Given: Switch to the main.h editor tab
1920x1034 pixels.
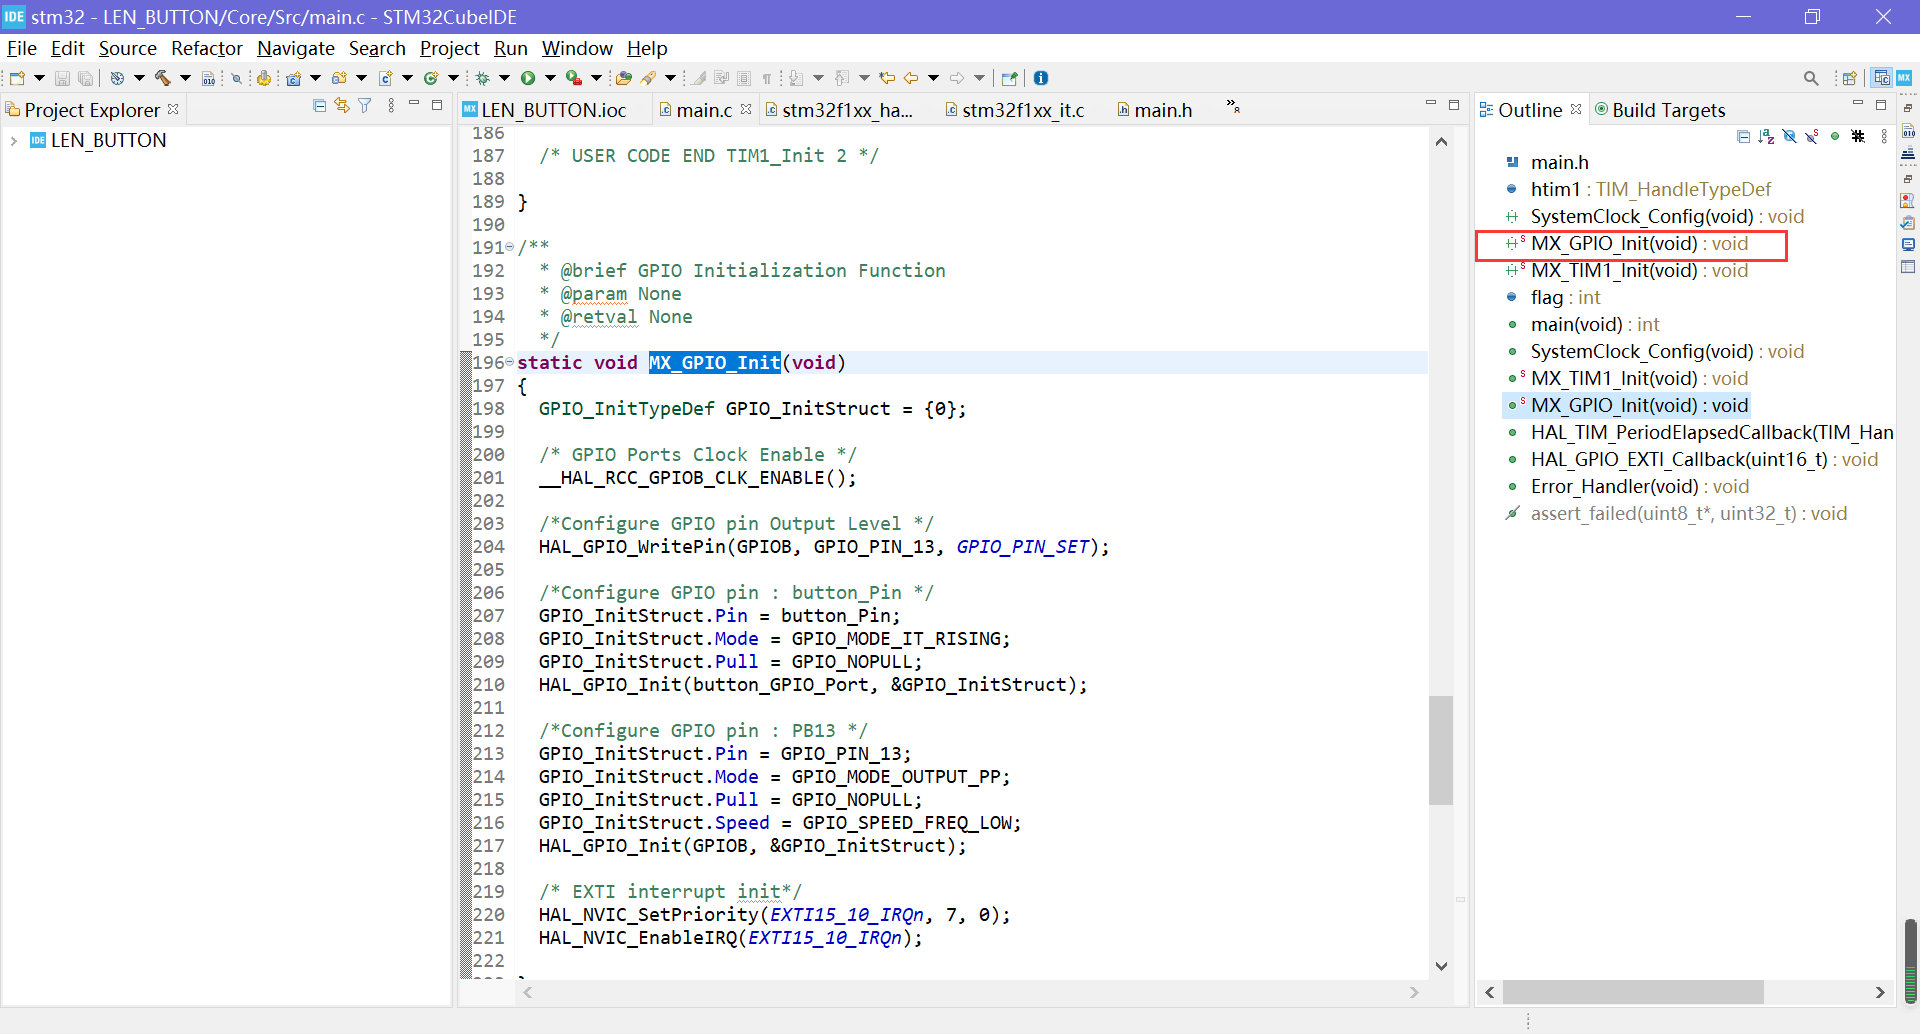Looking at the screenshot, I should click(x=1155, y=110).
